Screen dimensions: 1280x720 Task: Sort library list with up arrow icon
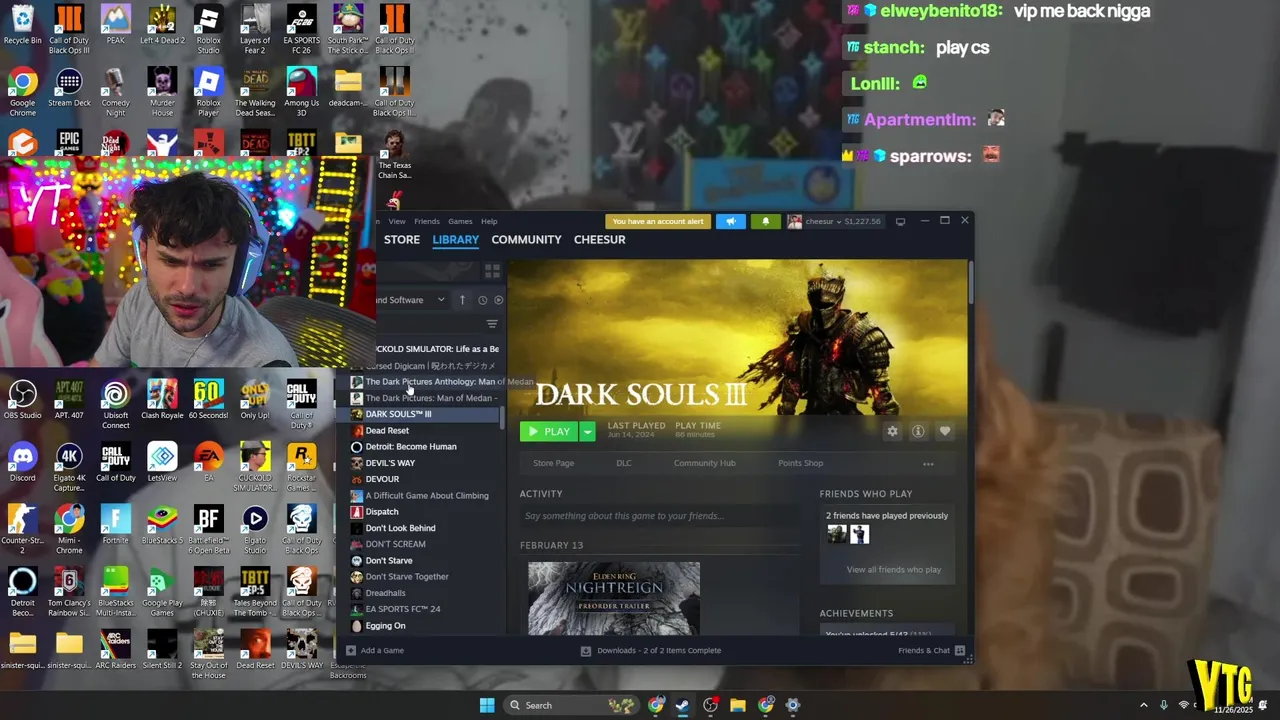pos(462,300)
